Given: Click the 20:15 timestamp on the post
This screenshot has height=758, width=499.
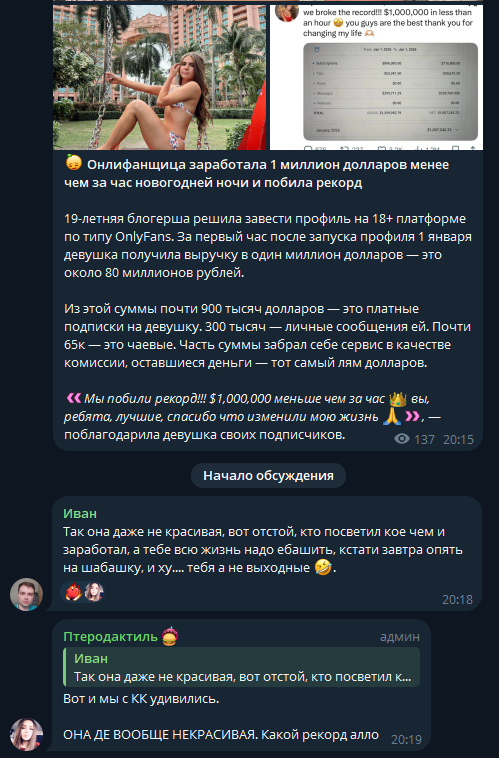Looking at the screenshot, I should 458,439.
